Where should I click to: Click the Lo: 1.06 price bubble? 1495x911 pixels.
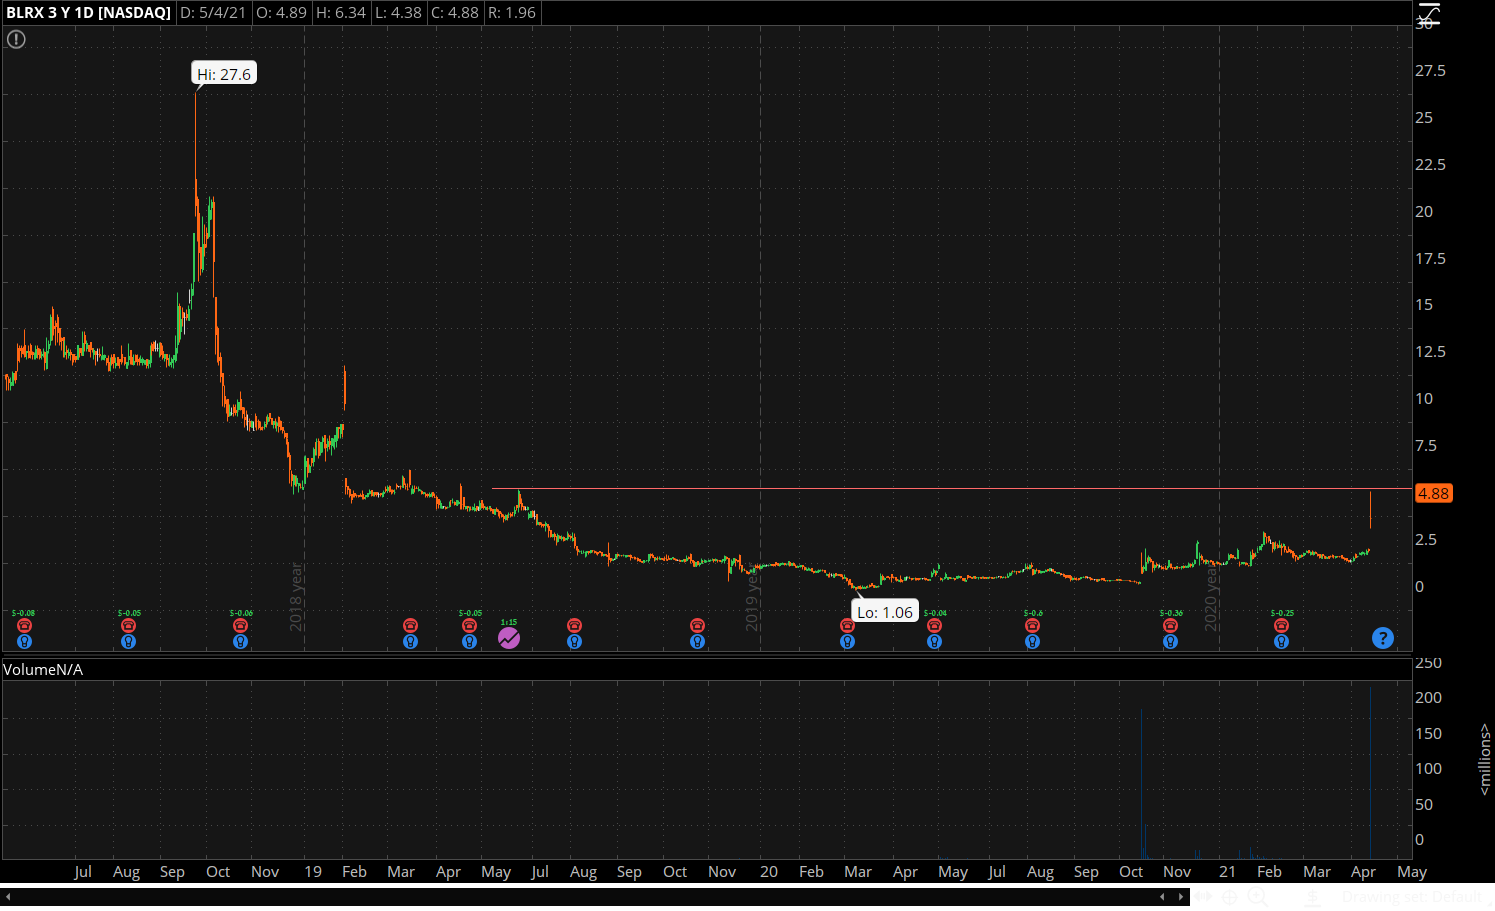885,612
